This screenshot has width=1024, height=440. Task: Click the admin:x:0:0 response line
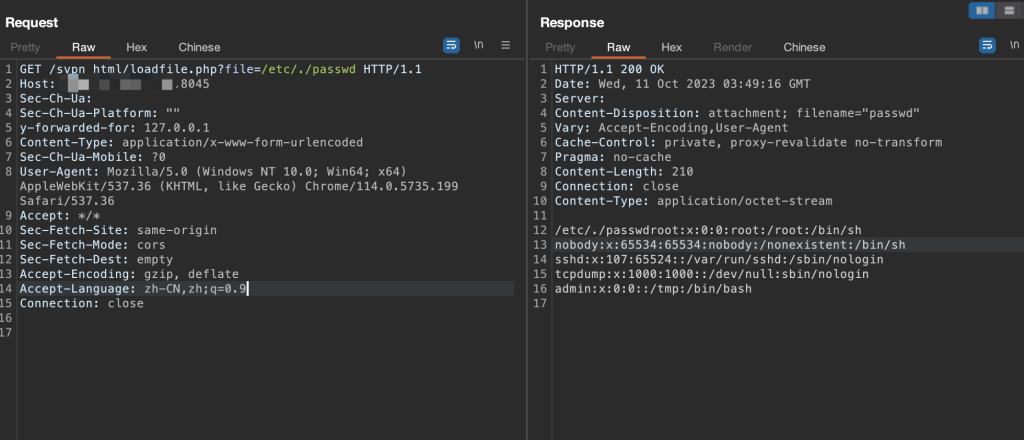coord(653,289)
